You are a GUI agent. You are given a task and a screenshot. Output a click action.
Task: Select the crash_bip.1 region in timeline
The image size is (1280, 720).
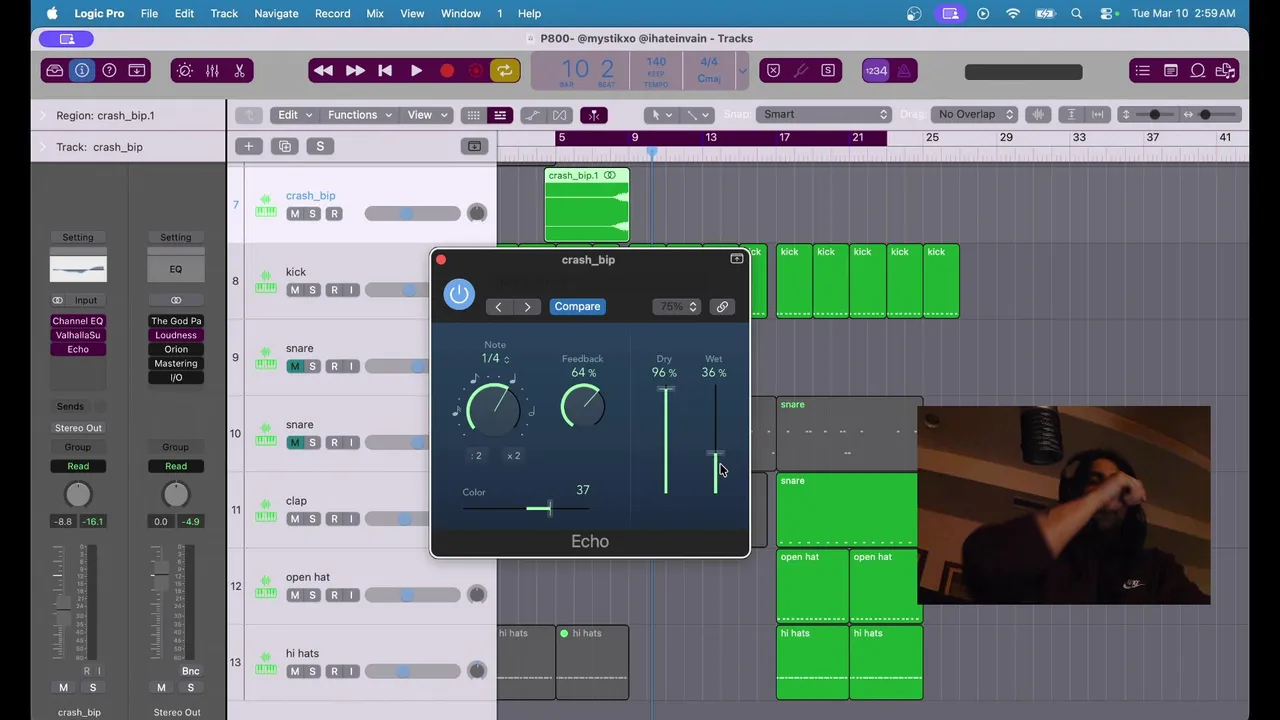587,205
